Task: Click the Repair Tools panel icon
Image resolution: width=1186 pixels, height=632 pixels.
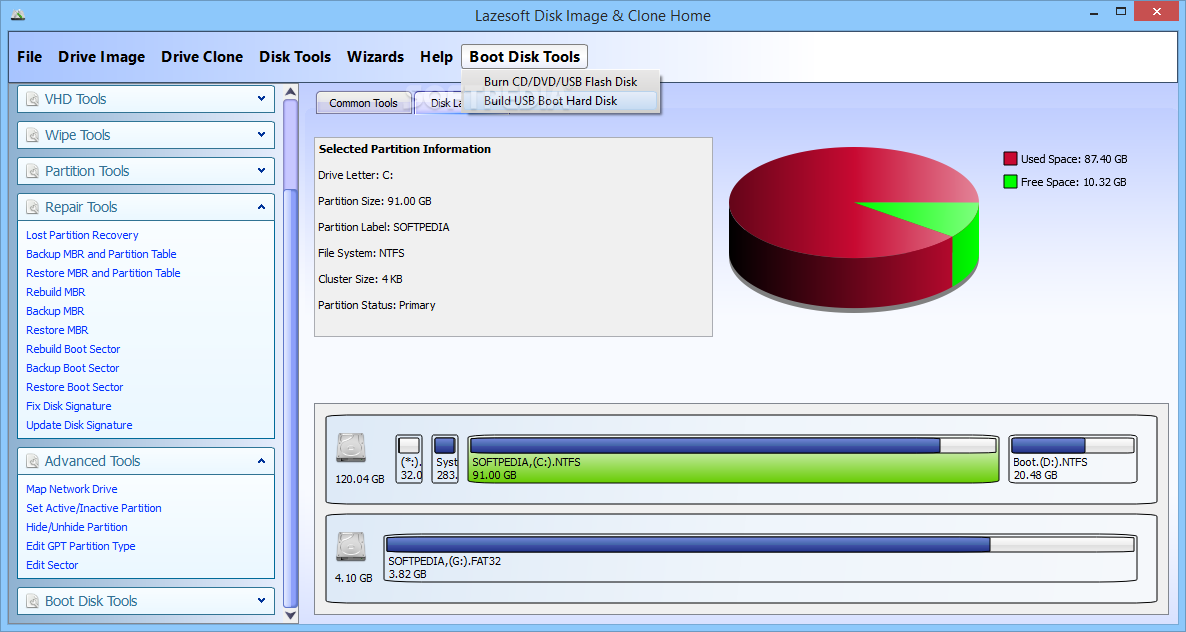Action: 33,207
